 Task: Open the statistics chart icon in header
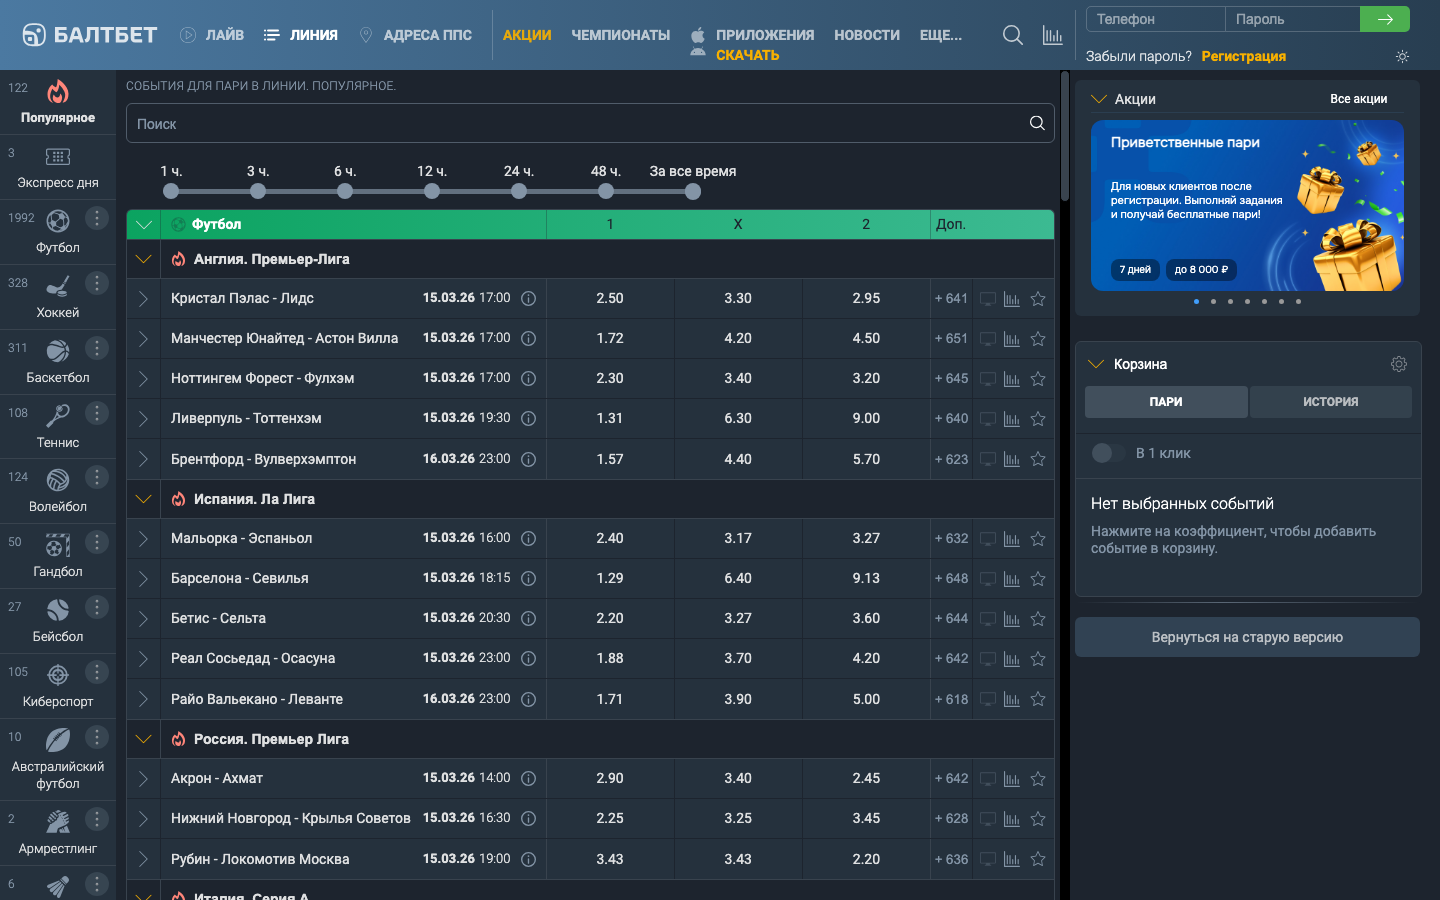pyautogui.click(x=1052, y=36)
